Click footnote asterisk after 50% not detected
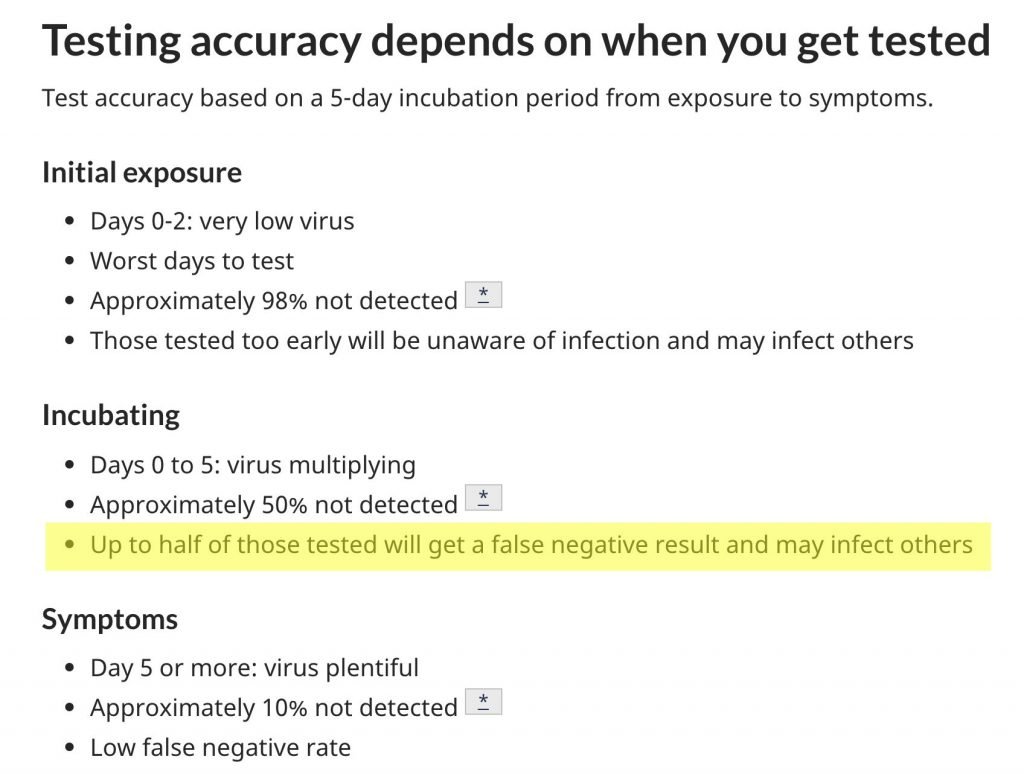Screen dimensions: 1024x774 483,498
